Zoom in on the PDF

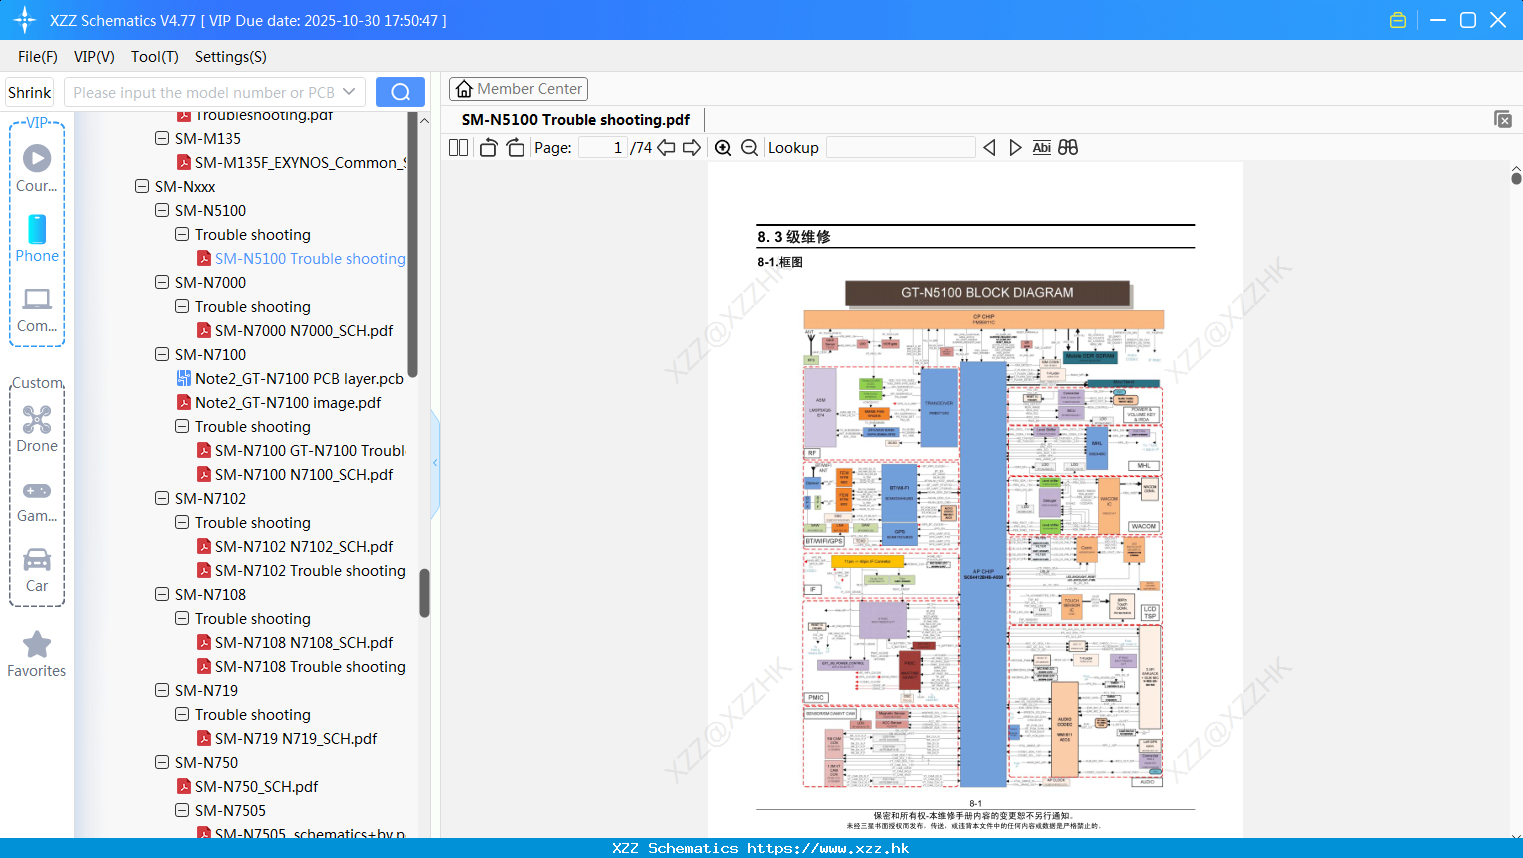pyautogui.click(x=723, y=148)
